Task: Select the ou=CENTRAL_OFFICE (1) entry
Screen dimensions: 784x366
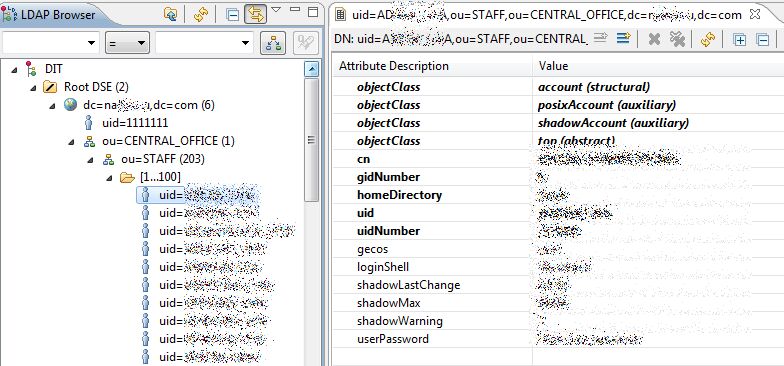Action: point(168,141)
